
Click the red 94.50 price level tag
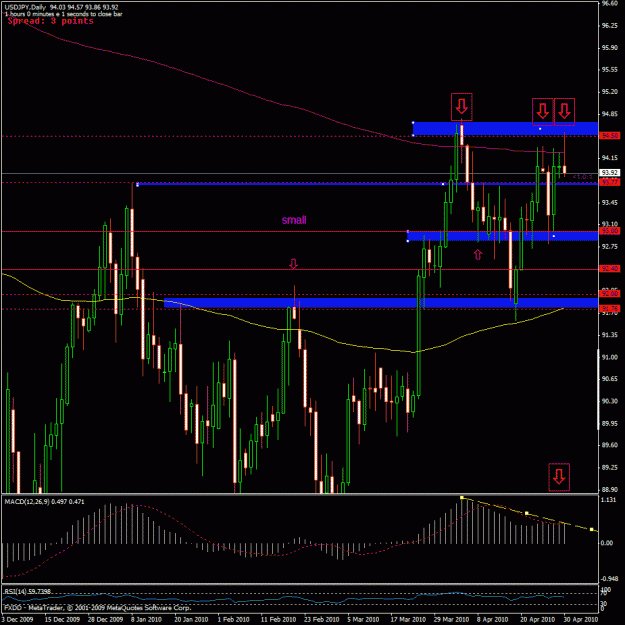tap(610, 136)
